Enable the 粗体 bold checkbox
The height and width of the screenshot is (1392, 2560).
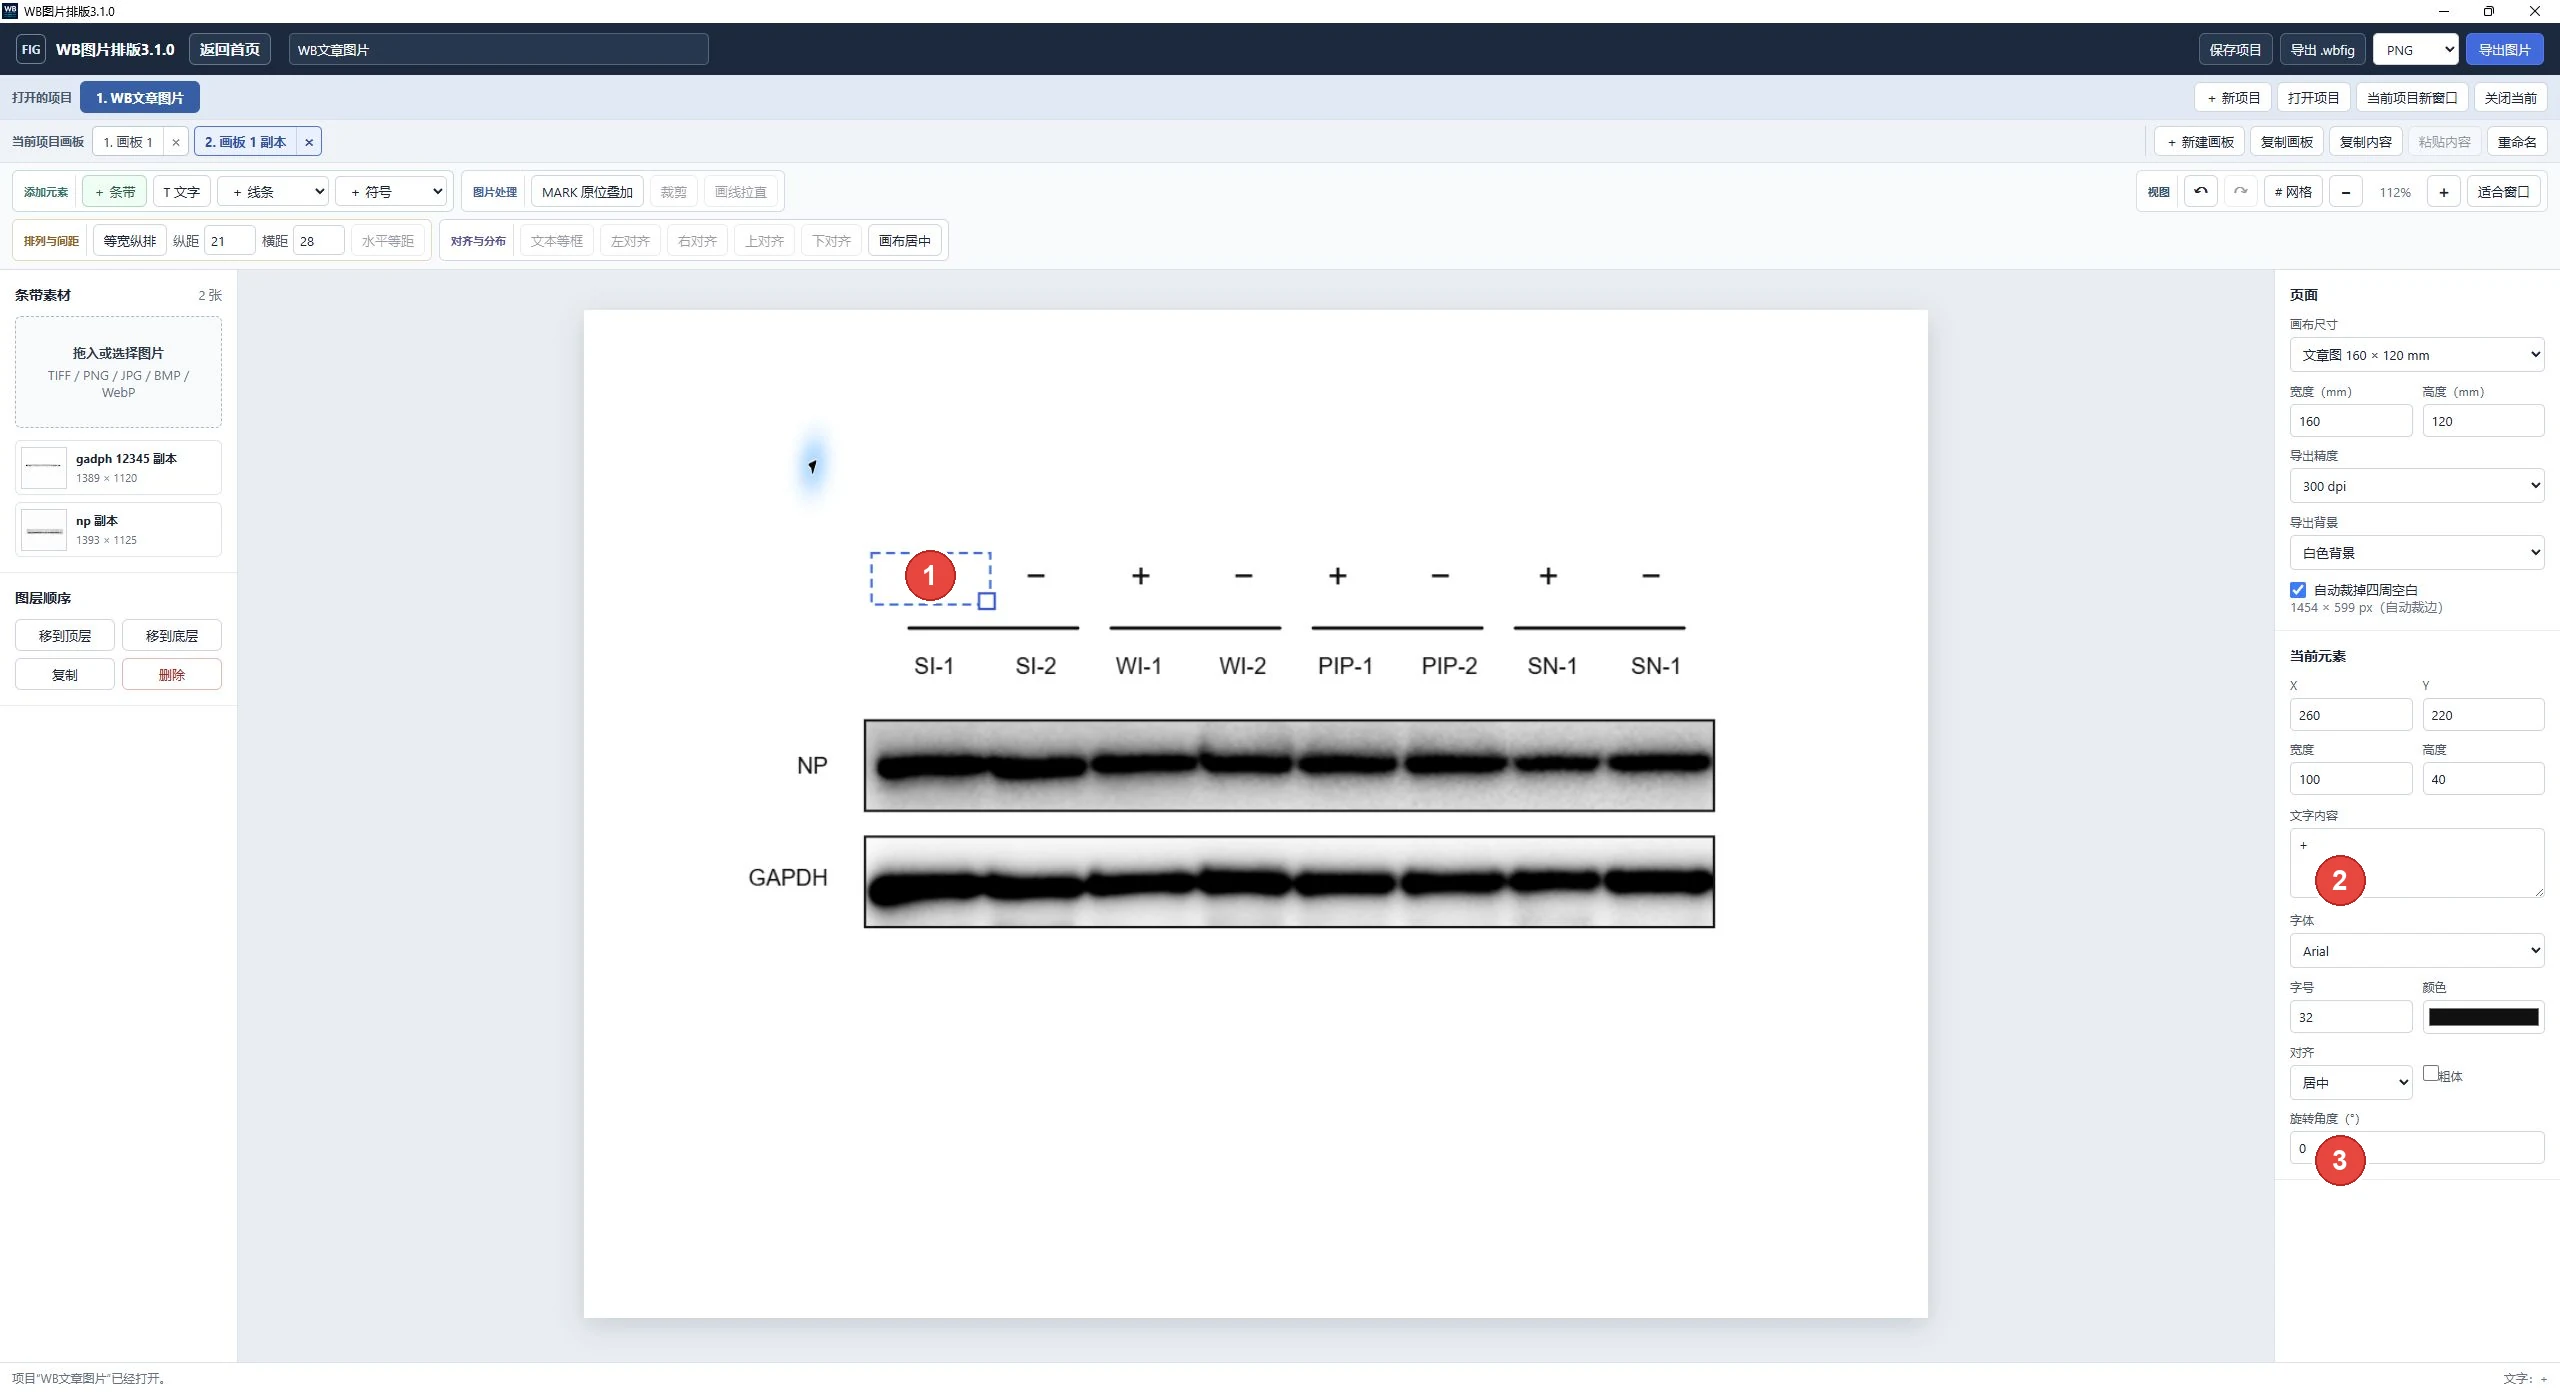tap(2431, 1073)
